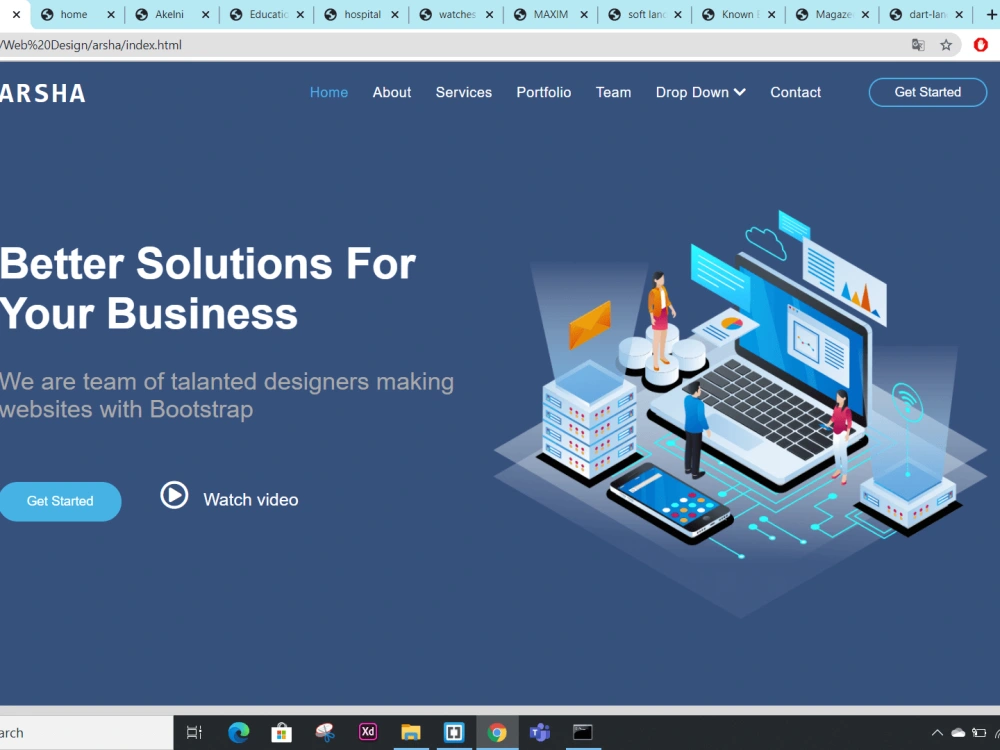Open the Snipping Tool from the taskbar
The height and width of the screenshot is (750, 1000).
click(x=324, y=732)
